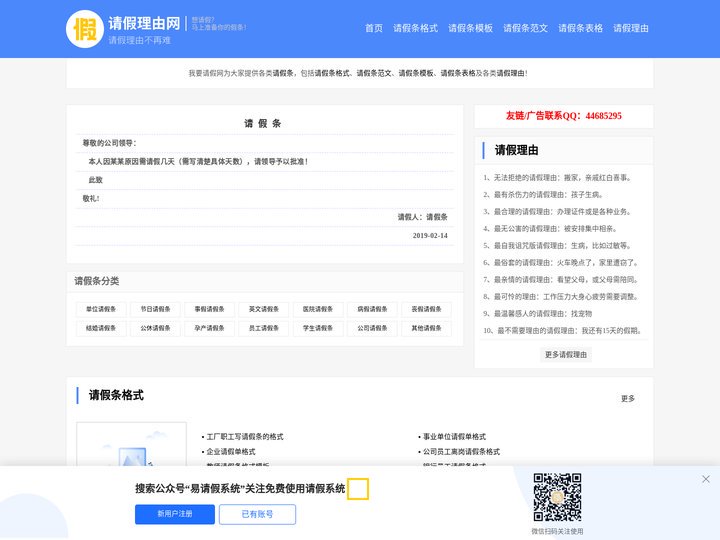The width and height of the screenshot is (720, 540).
Task: Click the 更多请假理由 button
Action: click(566, 355)
